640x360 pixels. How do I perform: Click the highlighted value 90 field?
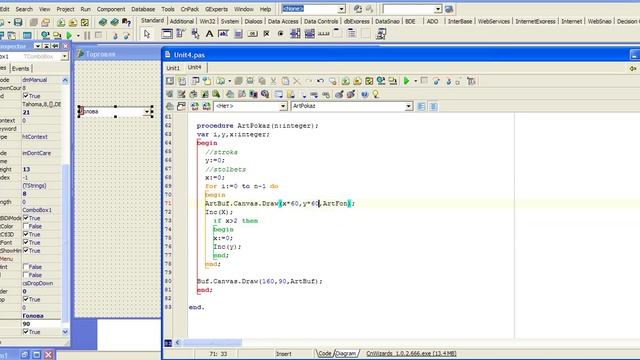point(41,324)
